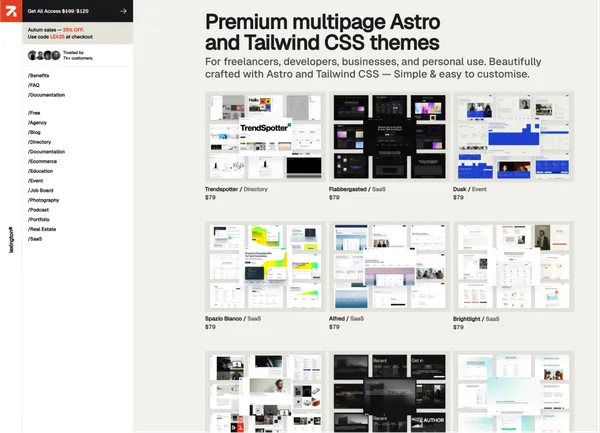This screenshot has height=433, width=600.
Task: Choose the /Real Estate category
Action: pyautogui.click(x=45, y=230)
